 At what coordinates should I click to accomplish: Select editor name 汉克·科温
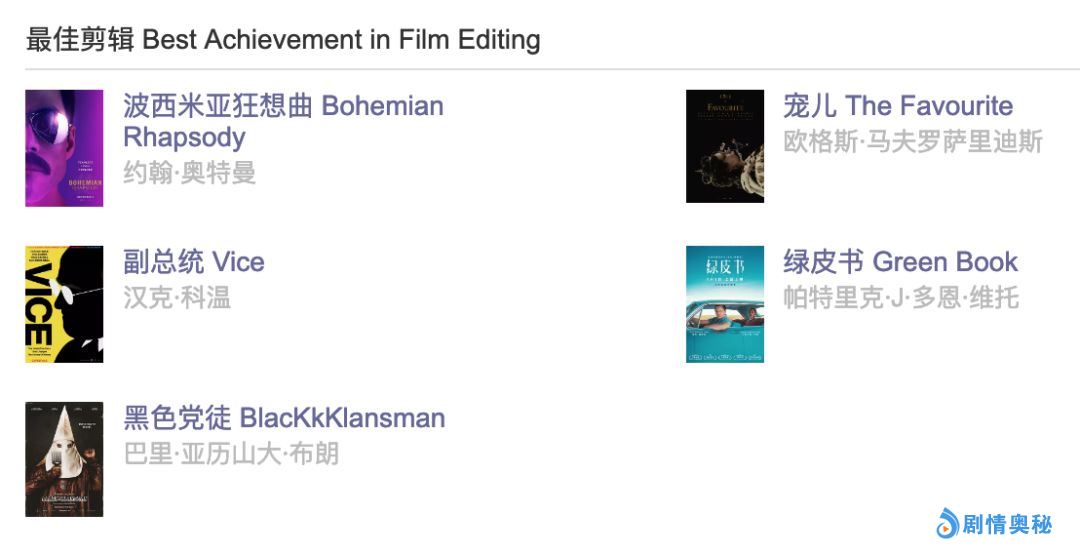pos(177,297)
